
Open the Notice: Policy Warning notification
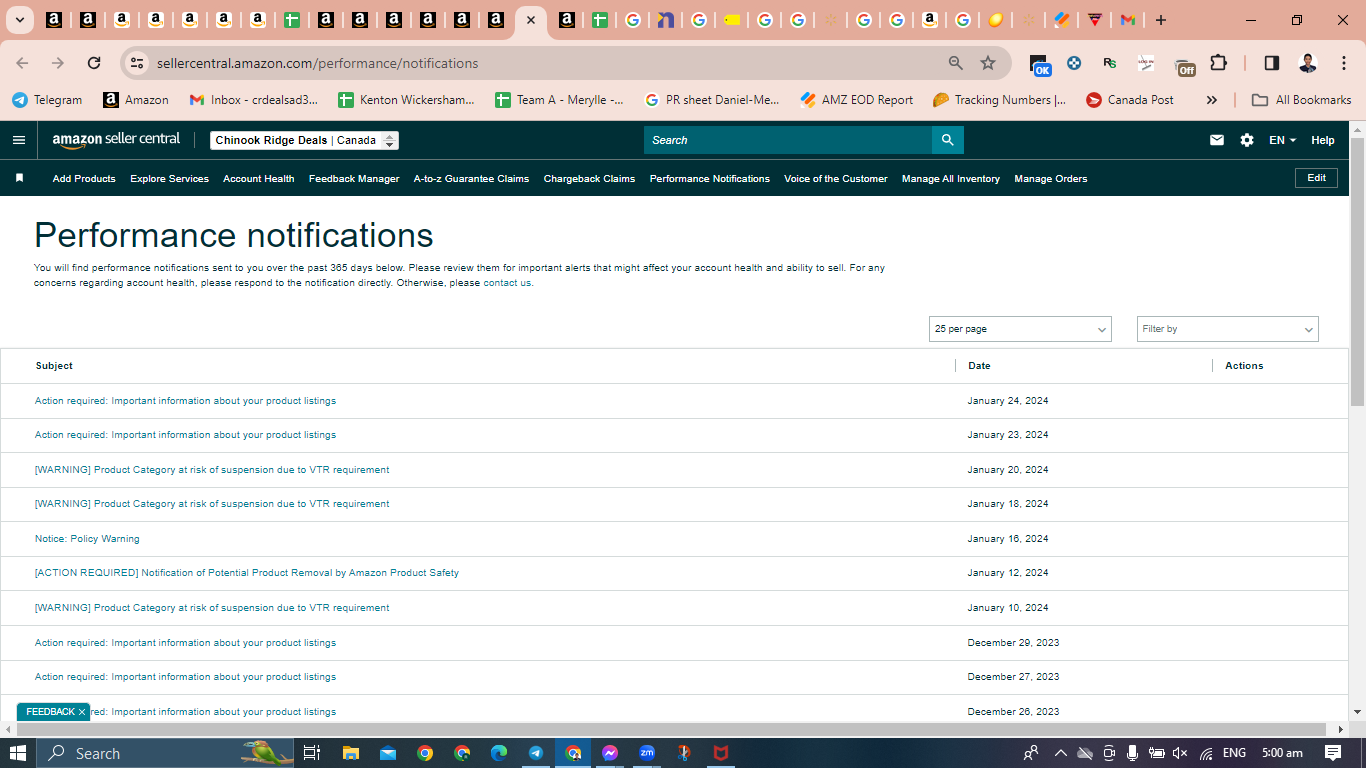point(87,539)
